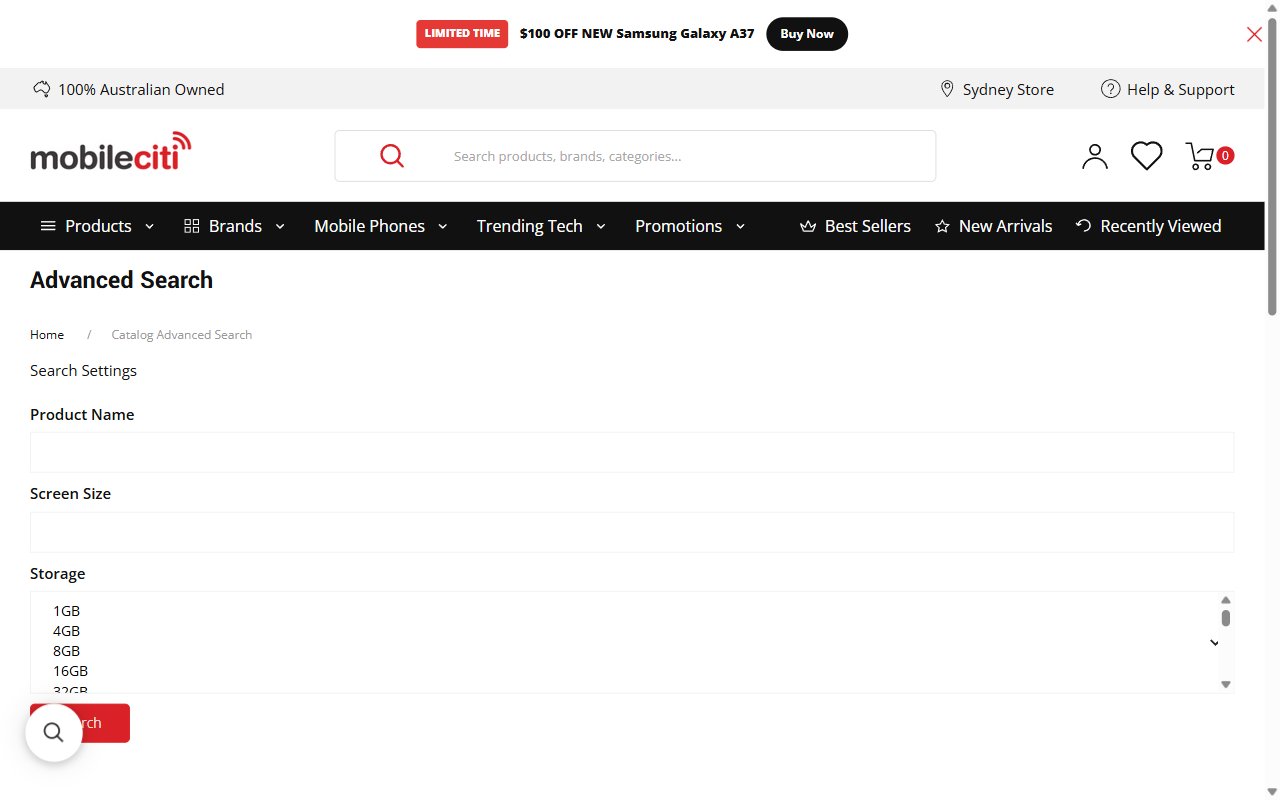Click the New Arrivals star icon

942,226
